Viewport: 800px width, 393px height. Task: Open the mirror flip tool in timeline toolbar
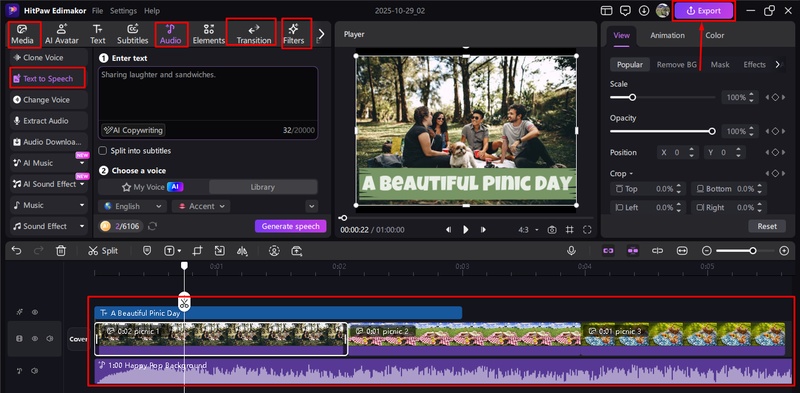point(242,251)
